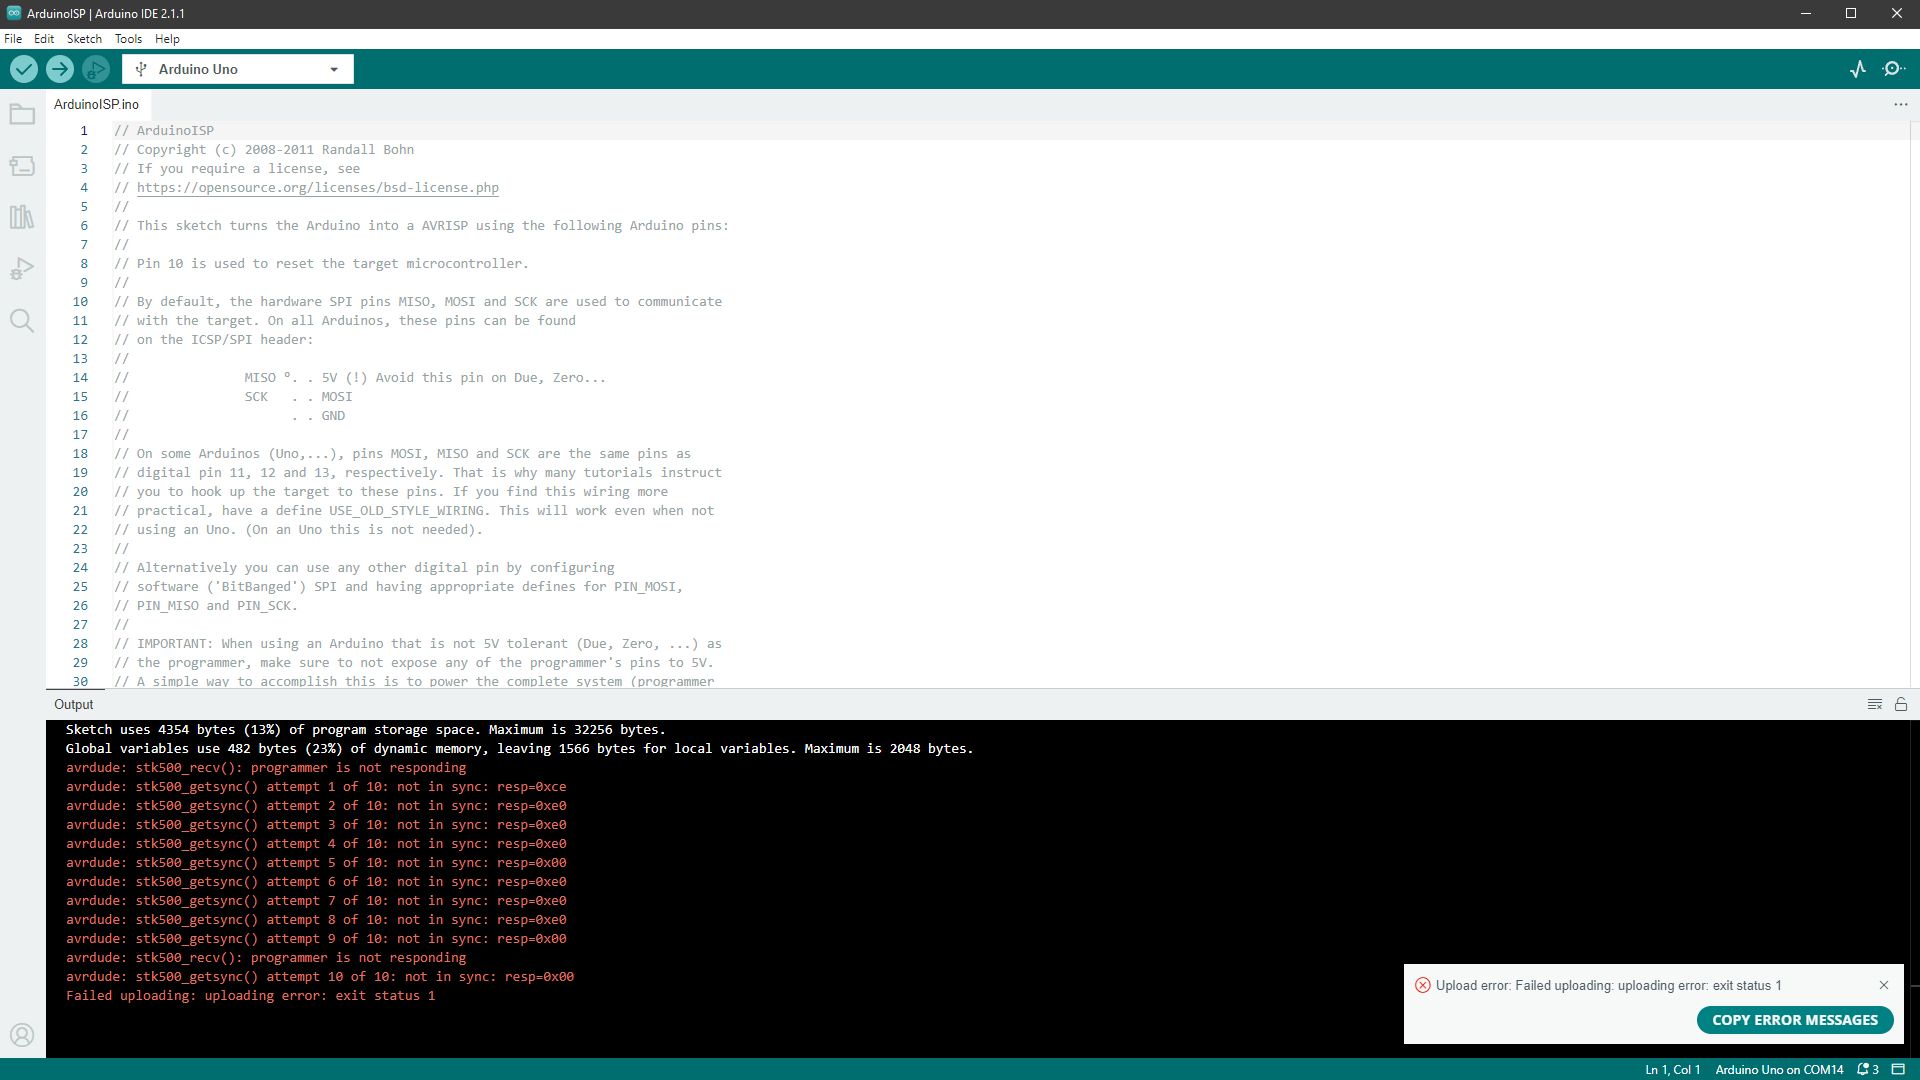Open the Library Manager panel

(x=22, y=217)
